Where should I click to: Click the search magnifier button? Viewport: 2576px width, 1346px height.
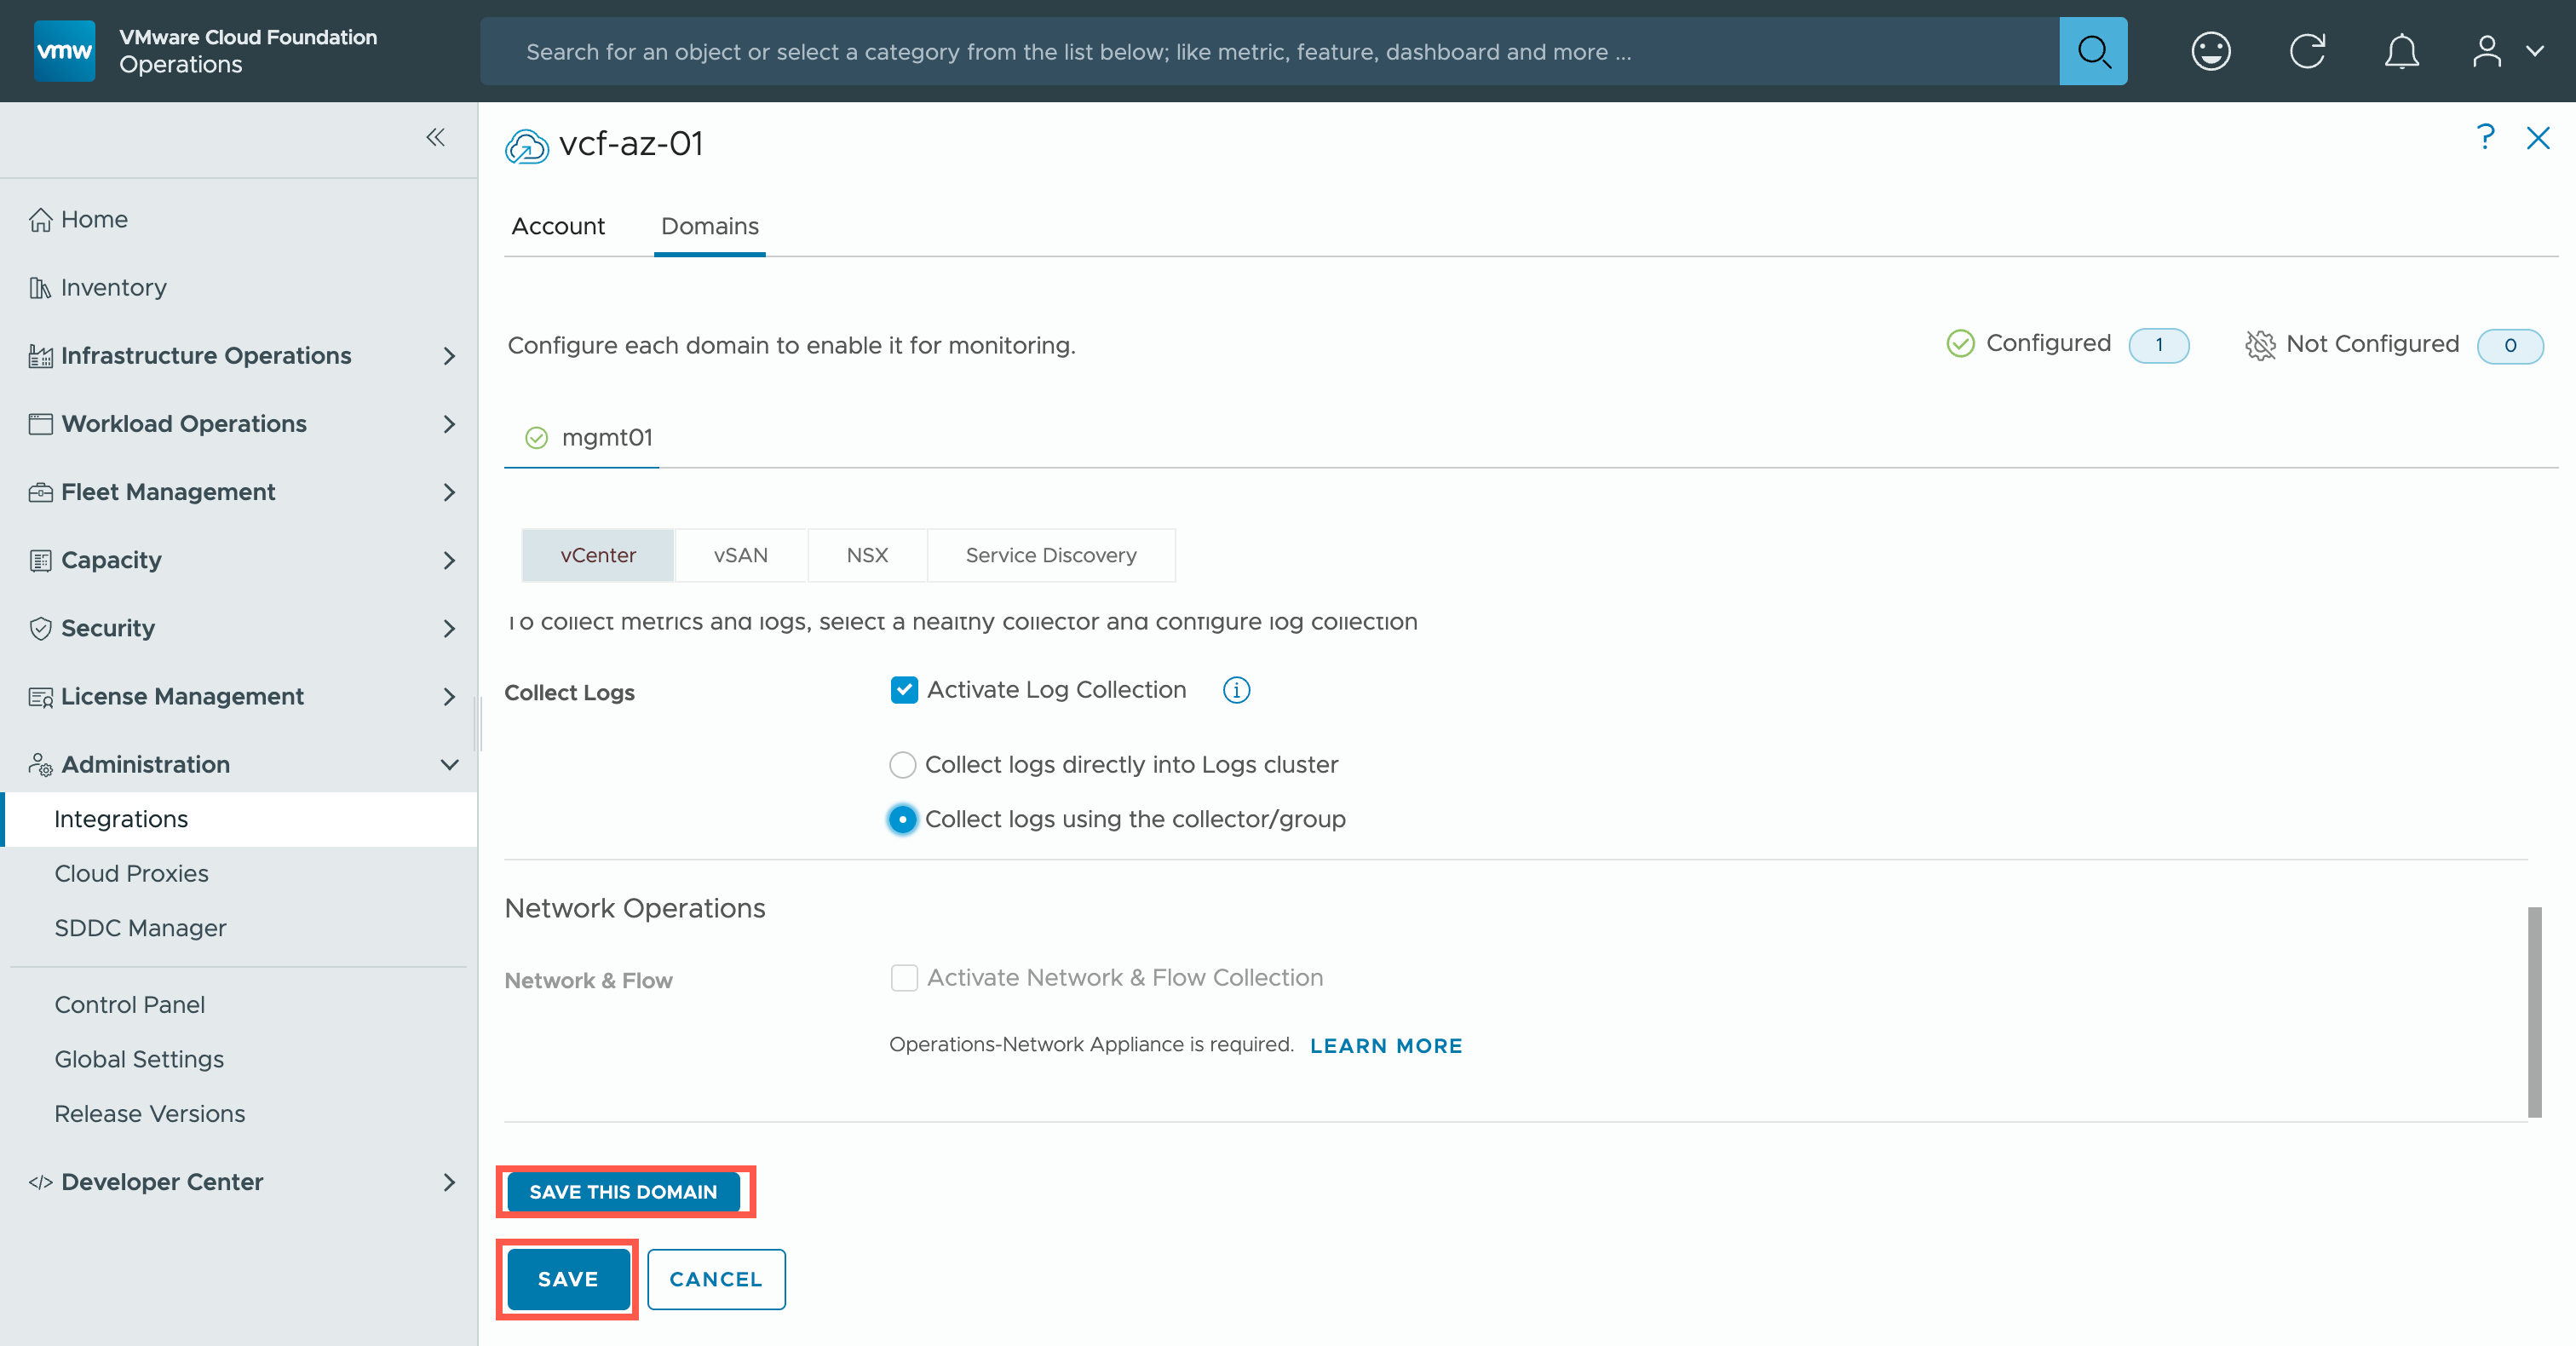[x=2092, y=51]
